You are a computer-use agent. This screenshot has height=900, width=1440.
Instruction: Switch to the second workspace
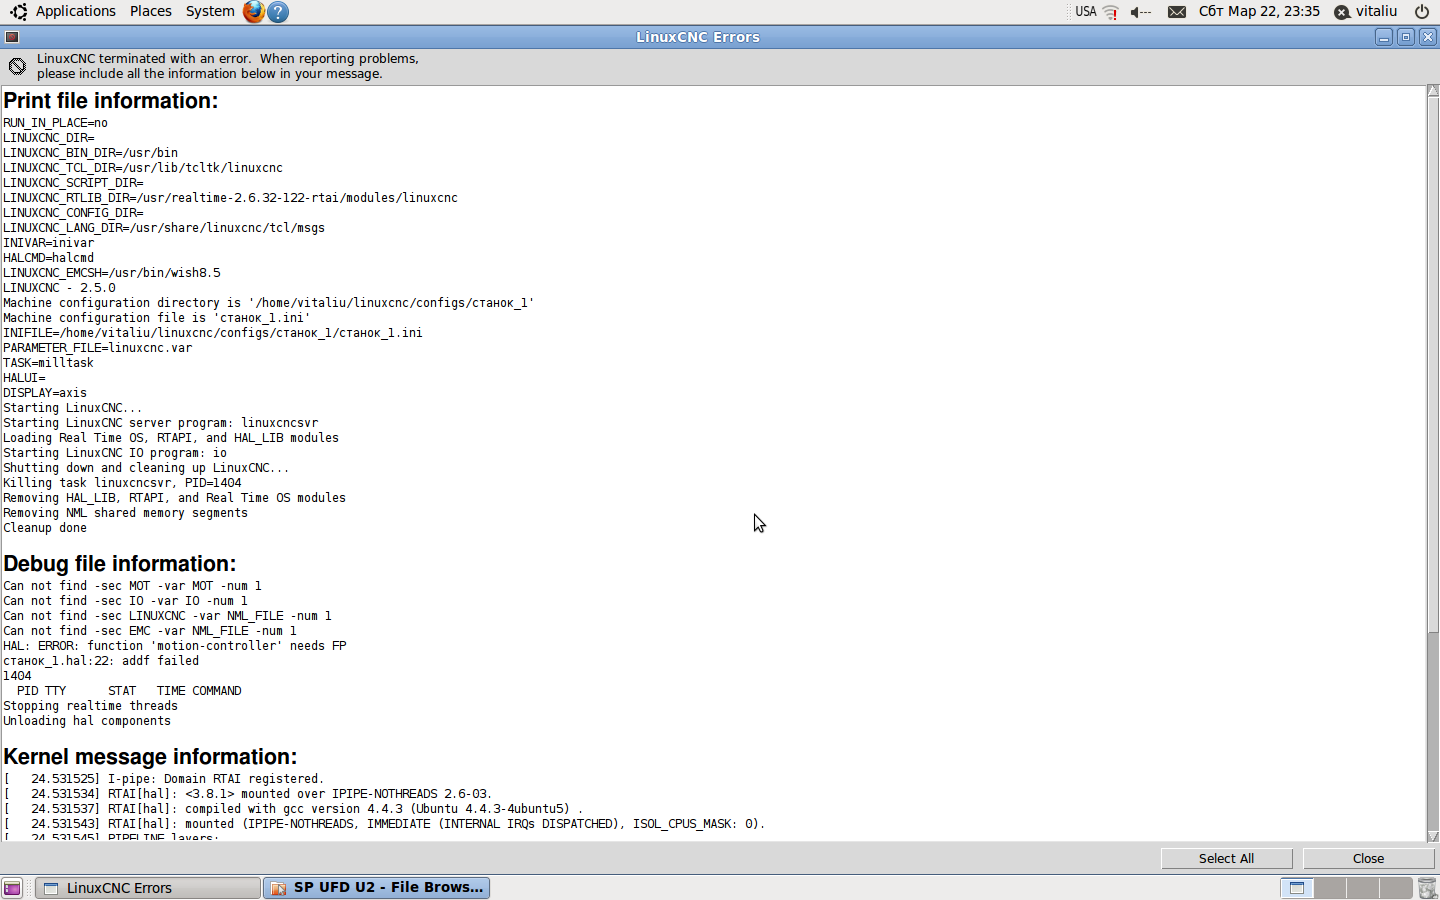pos(1330,888)
